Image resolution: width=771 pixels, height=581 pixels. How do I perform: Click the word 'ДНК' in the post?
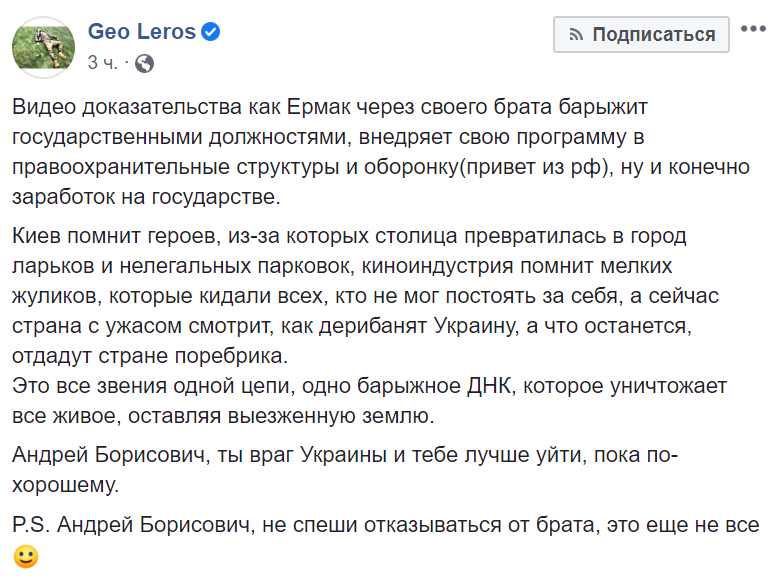[490, 386]
